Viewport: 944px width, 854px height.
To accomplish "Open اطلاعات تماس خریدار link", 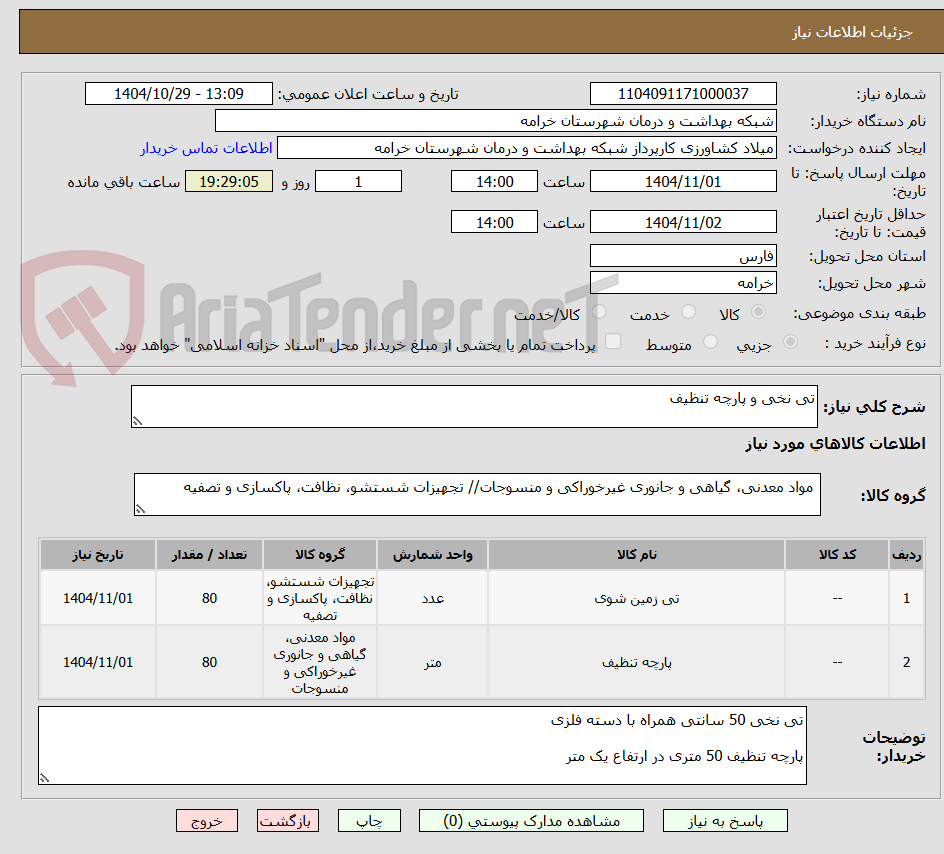I will tap(206, 148).
